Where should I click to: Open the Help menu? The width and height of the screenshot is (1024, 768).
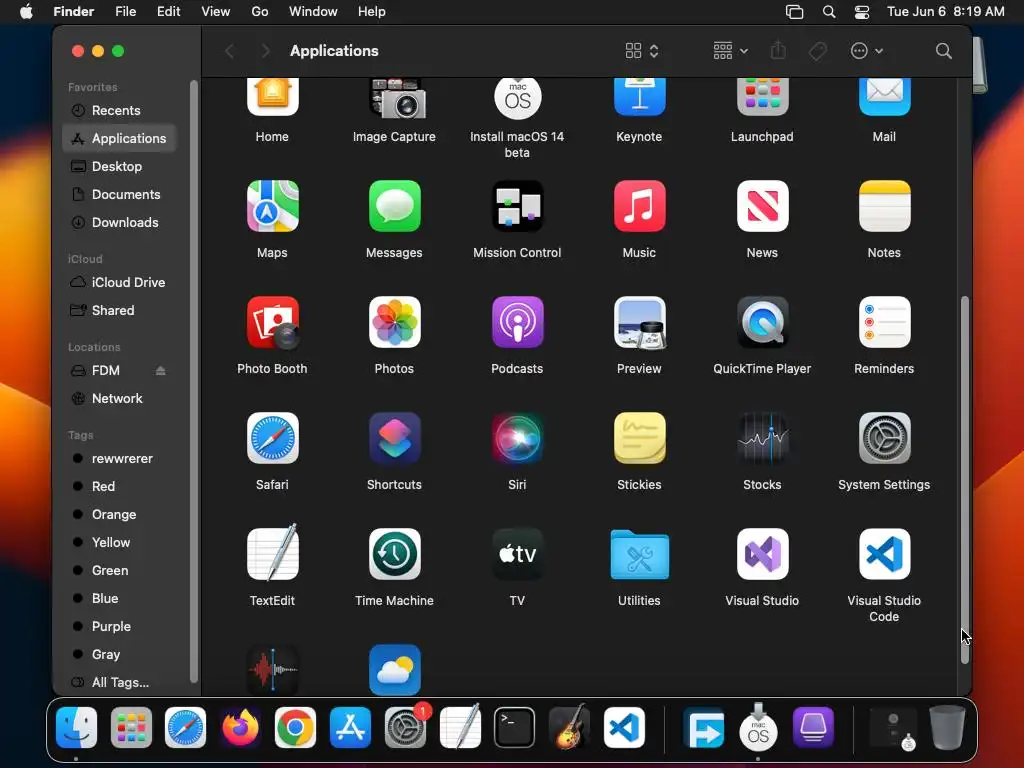click(372, 12)
